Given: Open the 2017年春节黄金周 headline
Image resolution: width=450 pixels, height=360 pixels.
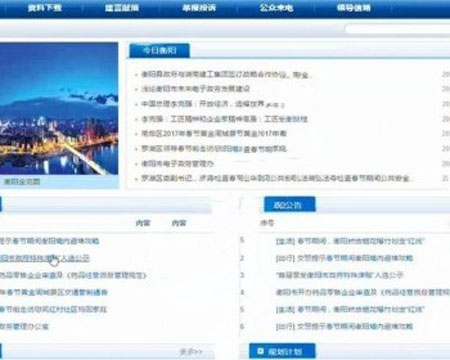Looking at the screenshot, I should (214, 134).
